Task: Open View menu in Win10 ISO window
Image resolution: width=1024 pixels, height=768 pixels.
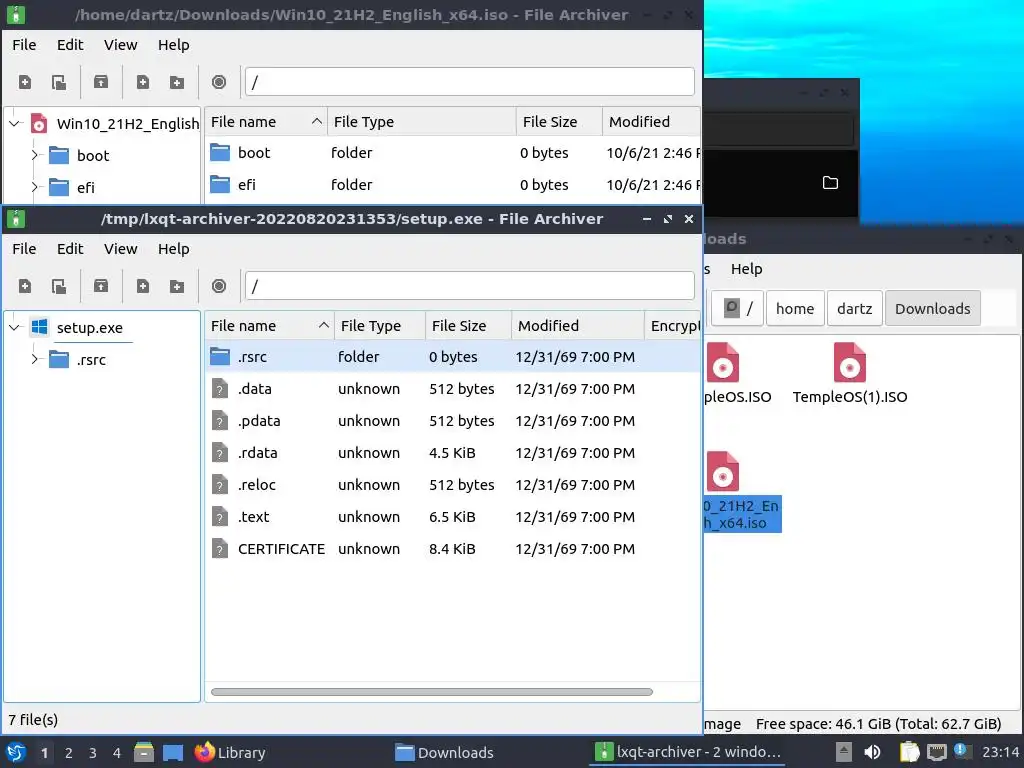Action: click(x=121, y=45)
